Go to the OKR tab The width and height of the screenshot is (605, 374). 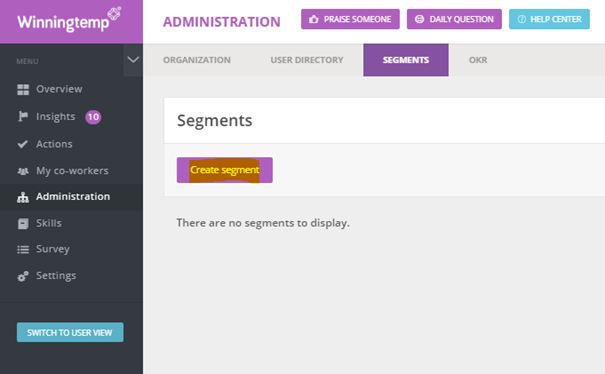click(478, 60)
